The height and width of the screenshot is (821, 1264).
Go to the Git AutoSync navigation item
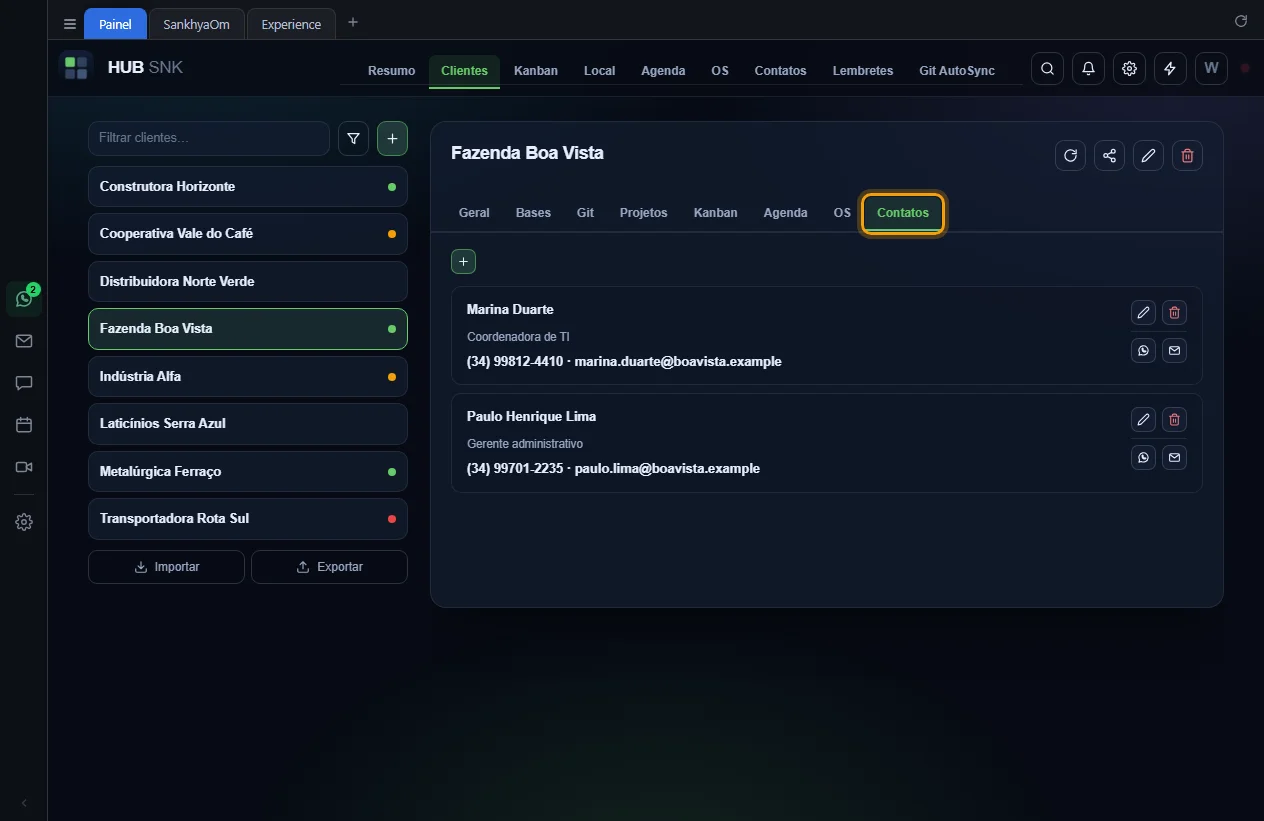point(957,71)
